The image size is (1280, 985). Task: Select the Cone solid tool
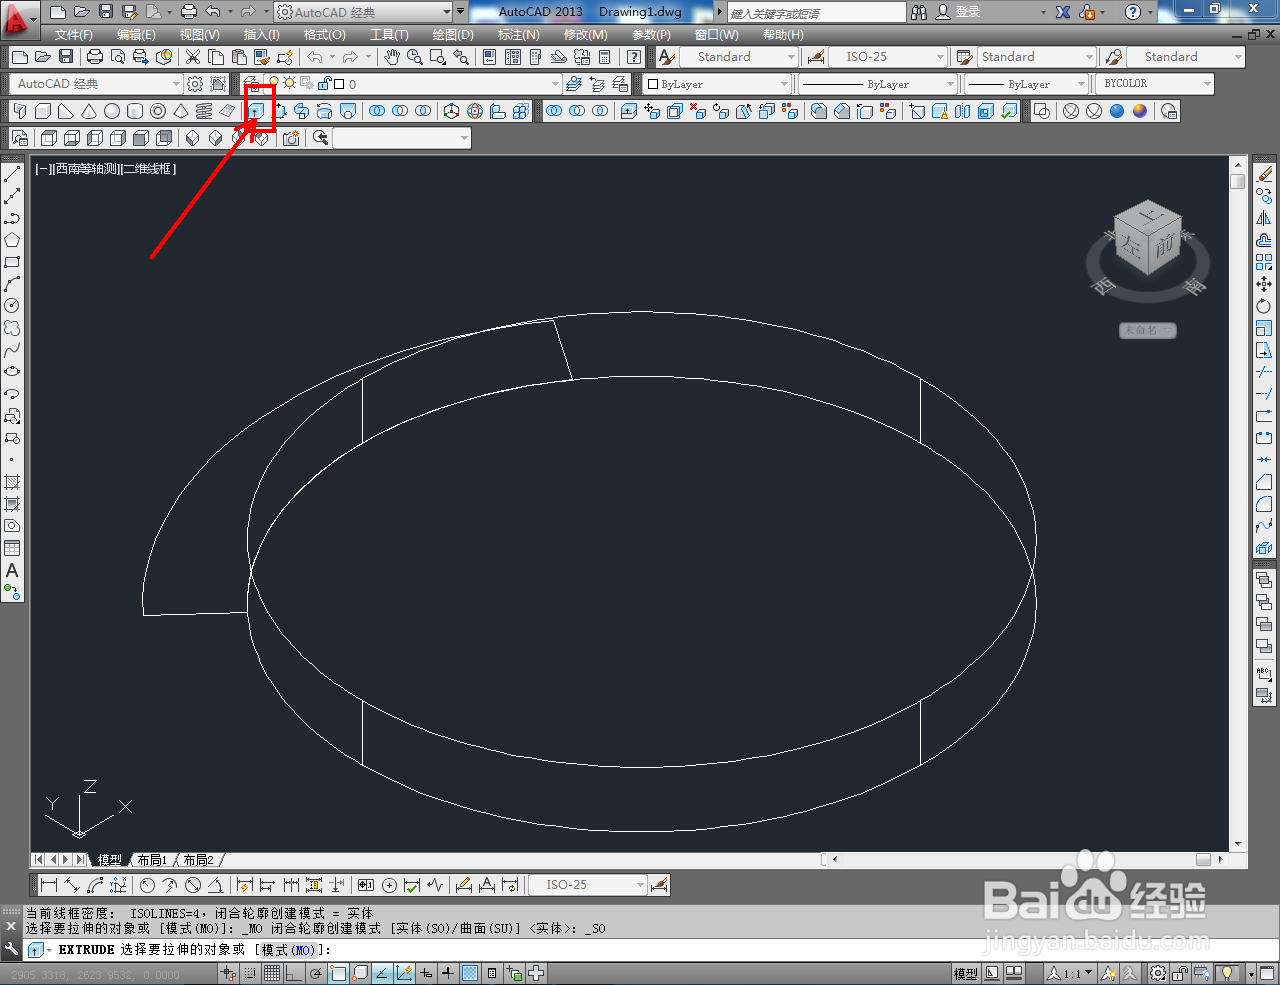[x=89, y=111]
